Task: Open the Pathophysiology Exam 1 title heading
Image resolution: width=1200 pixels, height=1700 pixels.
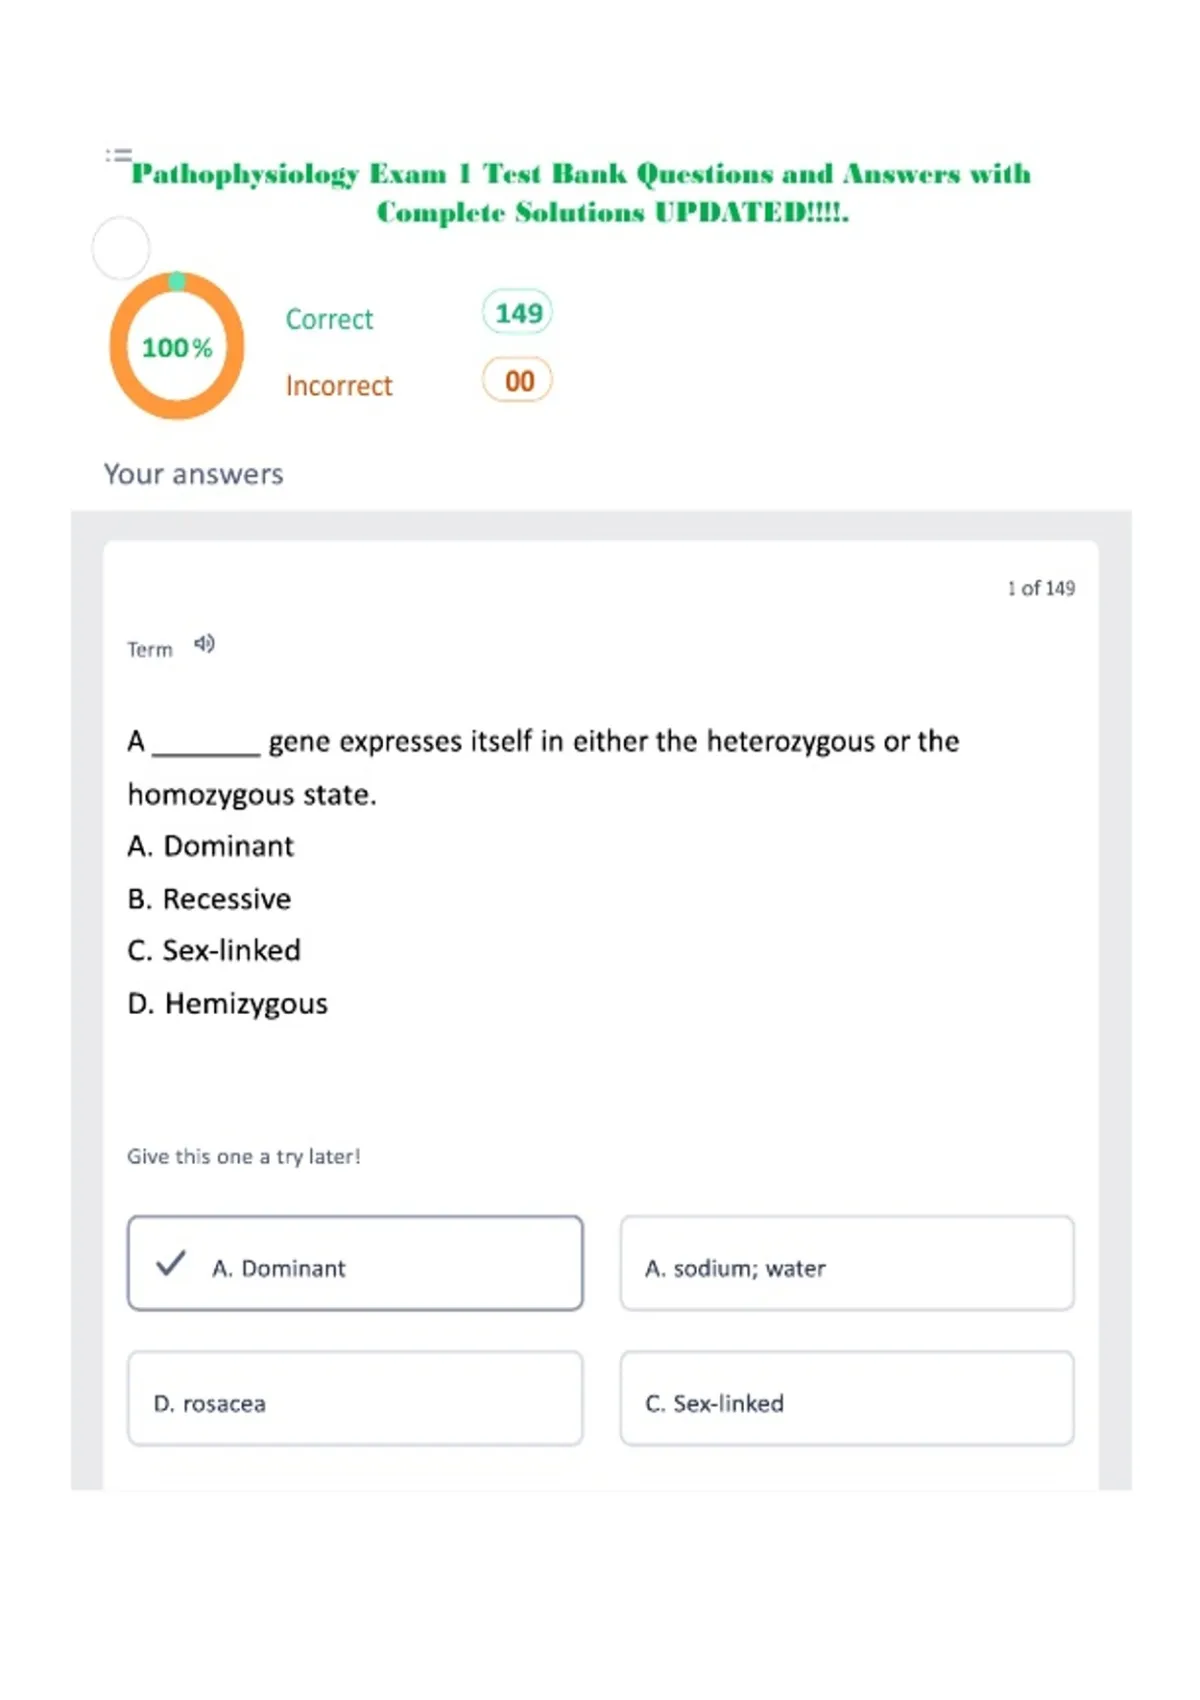Action: coord(582,192)
